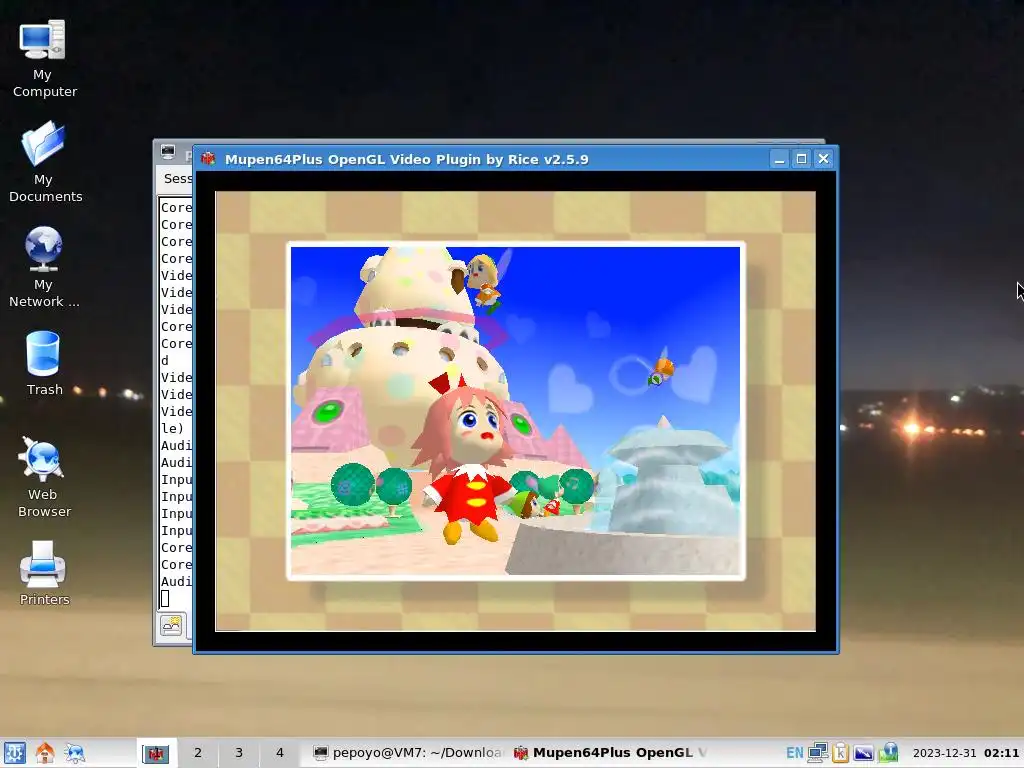Click the terminal window title icon

[x=168, y=152]
